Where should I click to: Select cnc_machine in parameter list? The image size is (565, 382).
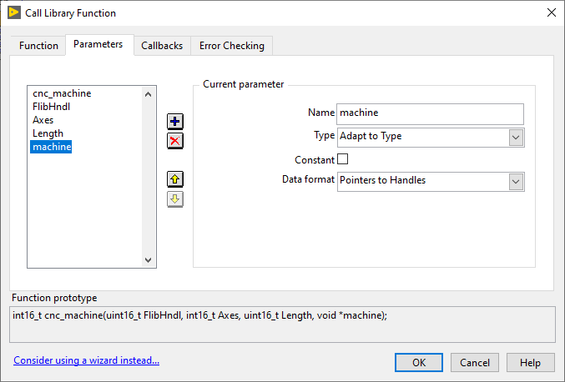pyautogui.click(x=62, y=93)
